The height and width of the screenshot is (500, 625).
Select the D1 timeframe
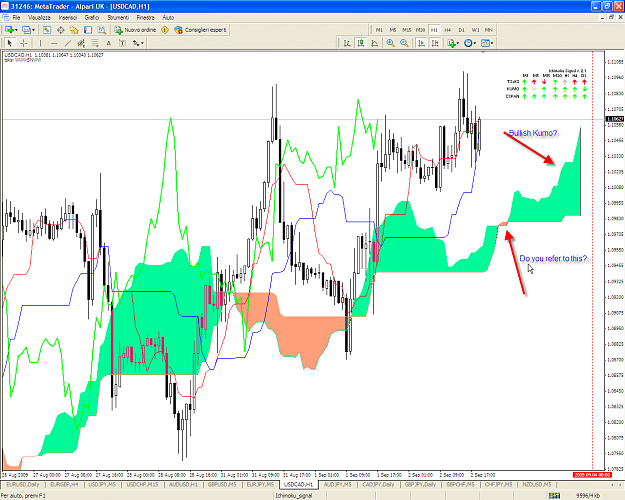[462, 30]
